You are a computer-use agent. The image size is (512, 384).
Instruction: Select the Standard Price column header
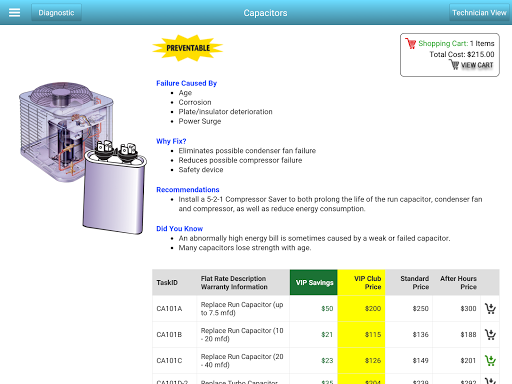[409, 282]
